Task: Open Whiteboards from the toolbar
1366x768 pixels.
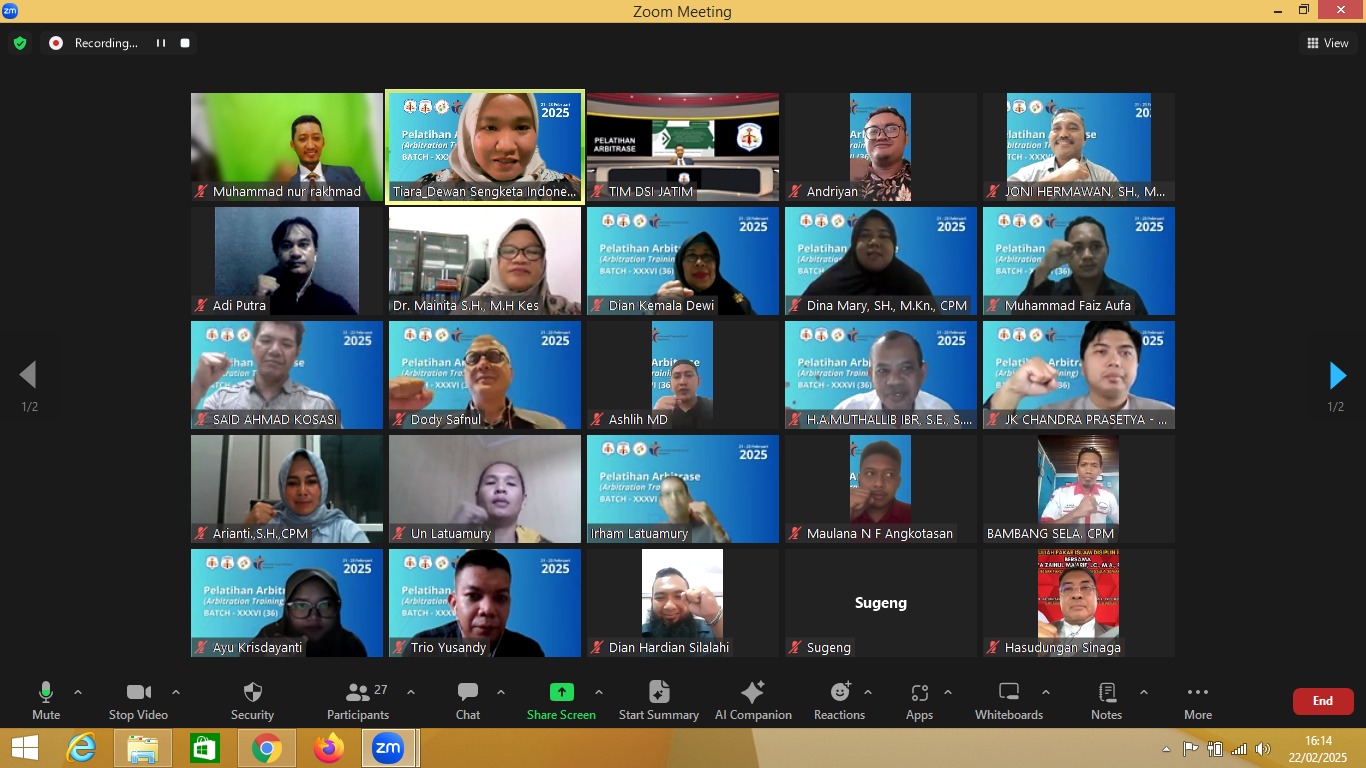Action: 1008,700
